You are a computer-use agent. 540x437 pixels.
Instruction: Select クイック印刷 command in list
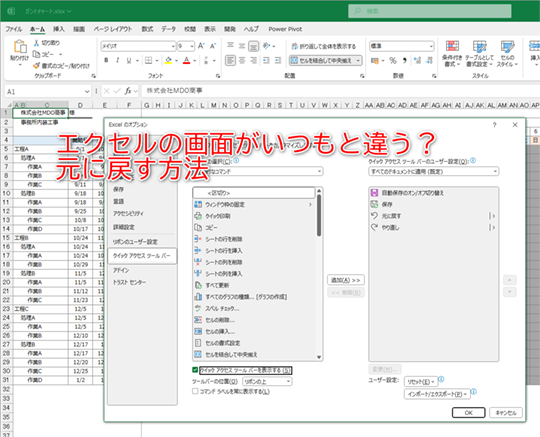(253, 216)
